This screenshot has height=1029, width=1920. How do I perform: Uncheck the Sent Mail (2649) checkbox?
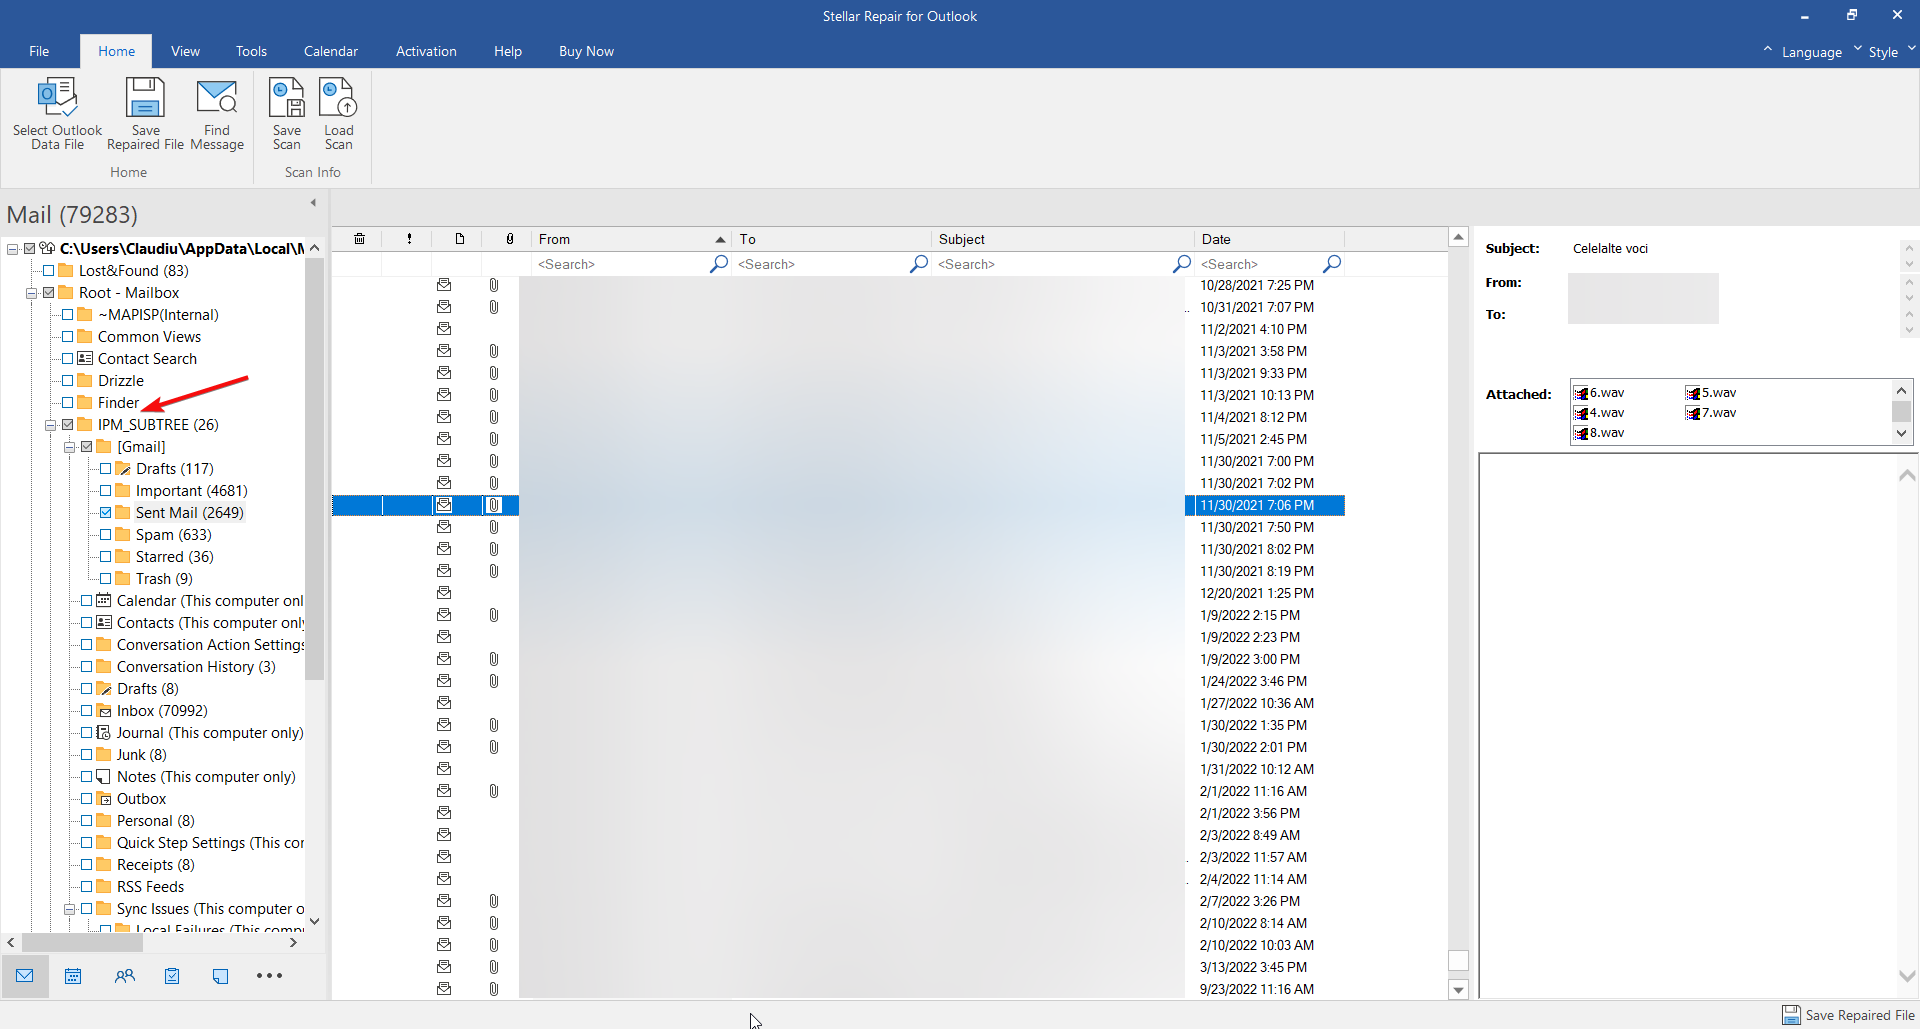[x=106, y=513]
